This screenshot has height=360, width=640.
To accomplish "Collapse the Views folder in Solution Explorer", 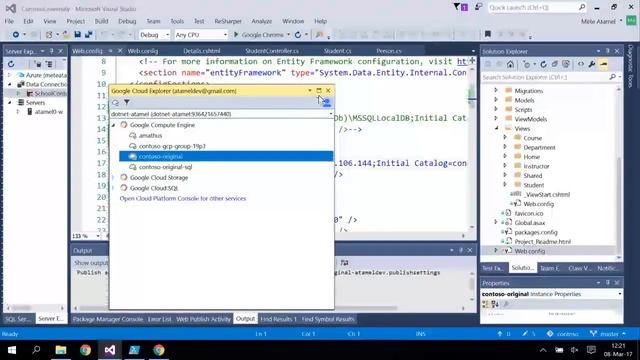I will (496, 128).
